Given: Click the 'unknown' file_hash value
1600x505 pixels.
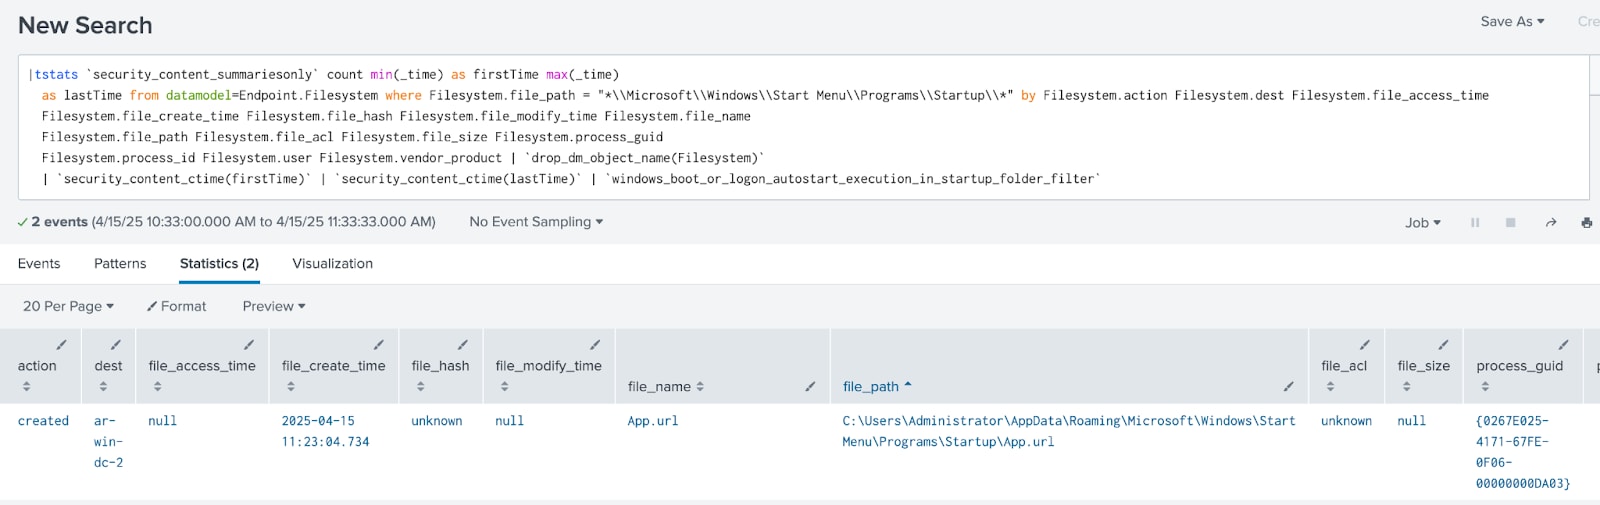Looking at the screenshot, I should point(437,421).
